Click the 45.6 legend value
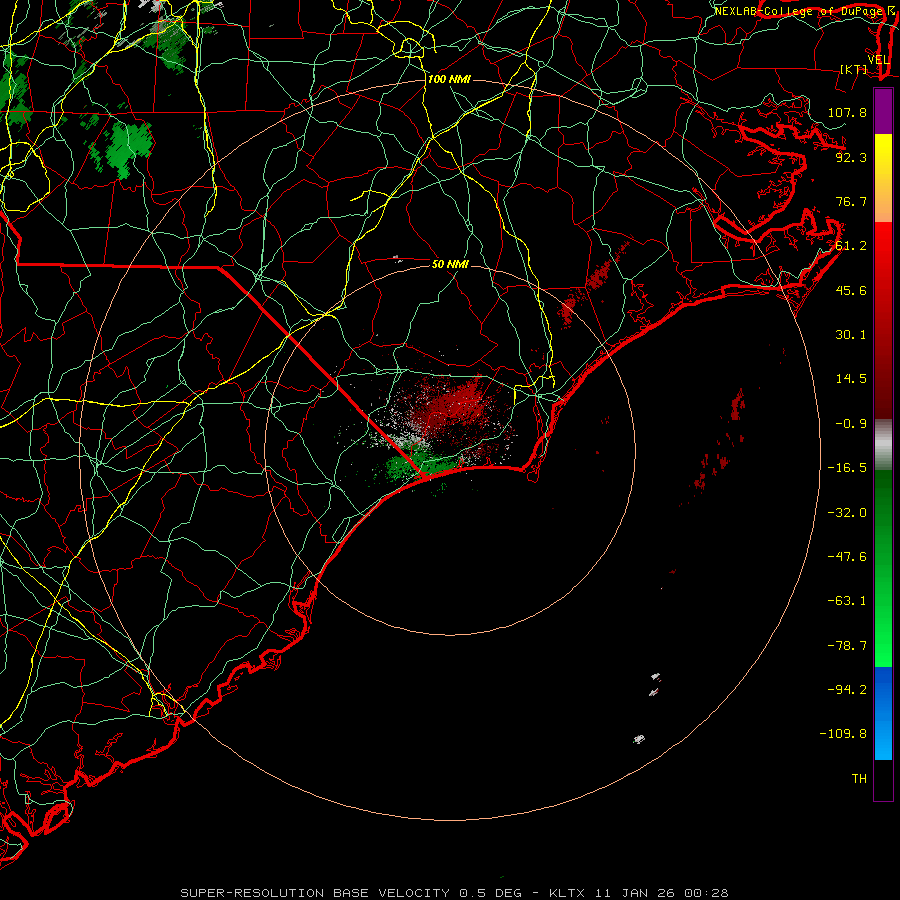 click(851, 290)
